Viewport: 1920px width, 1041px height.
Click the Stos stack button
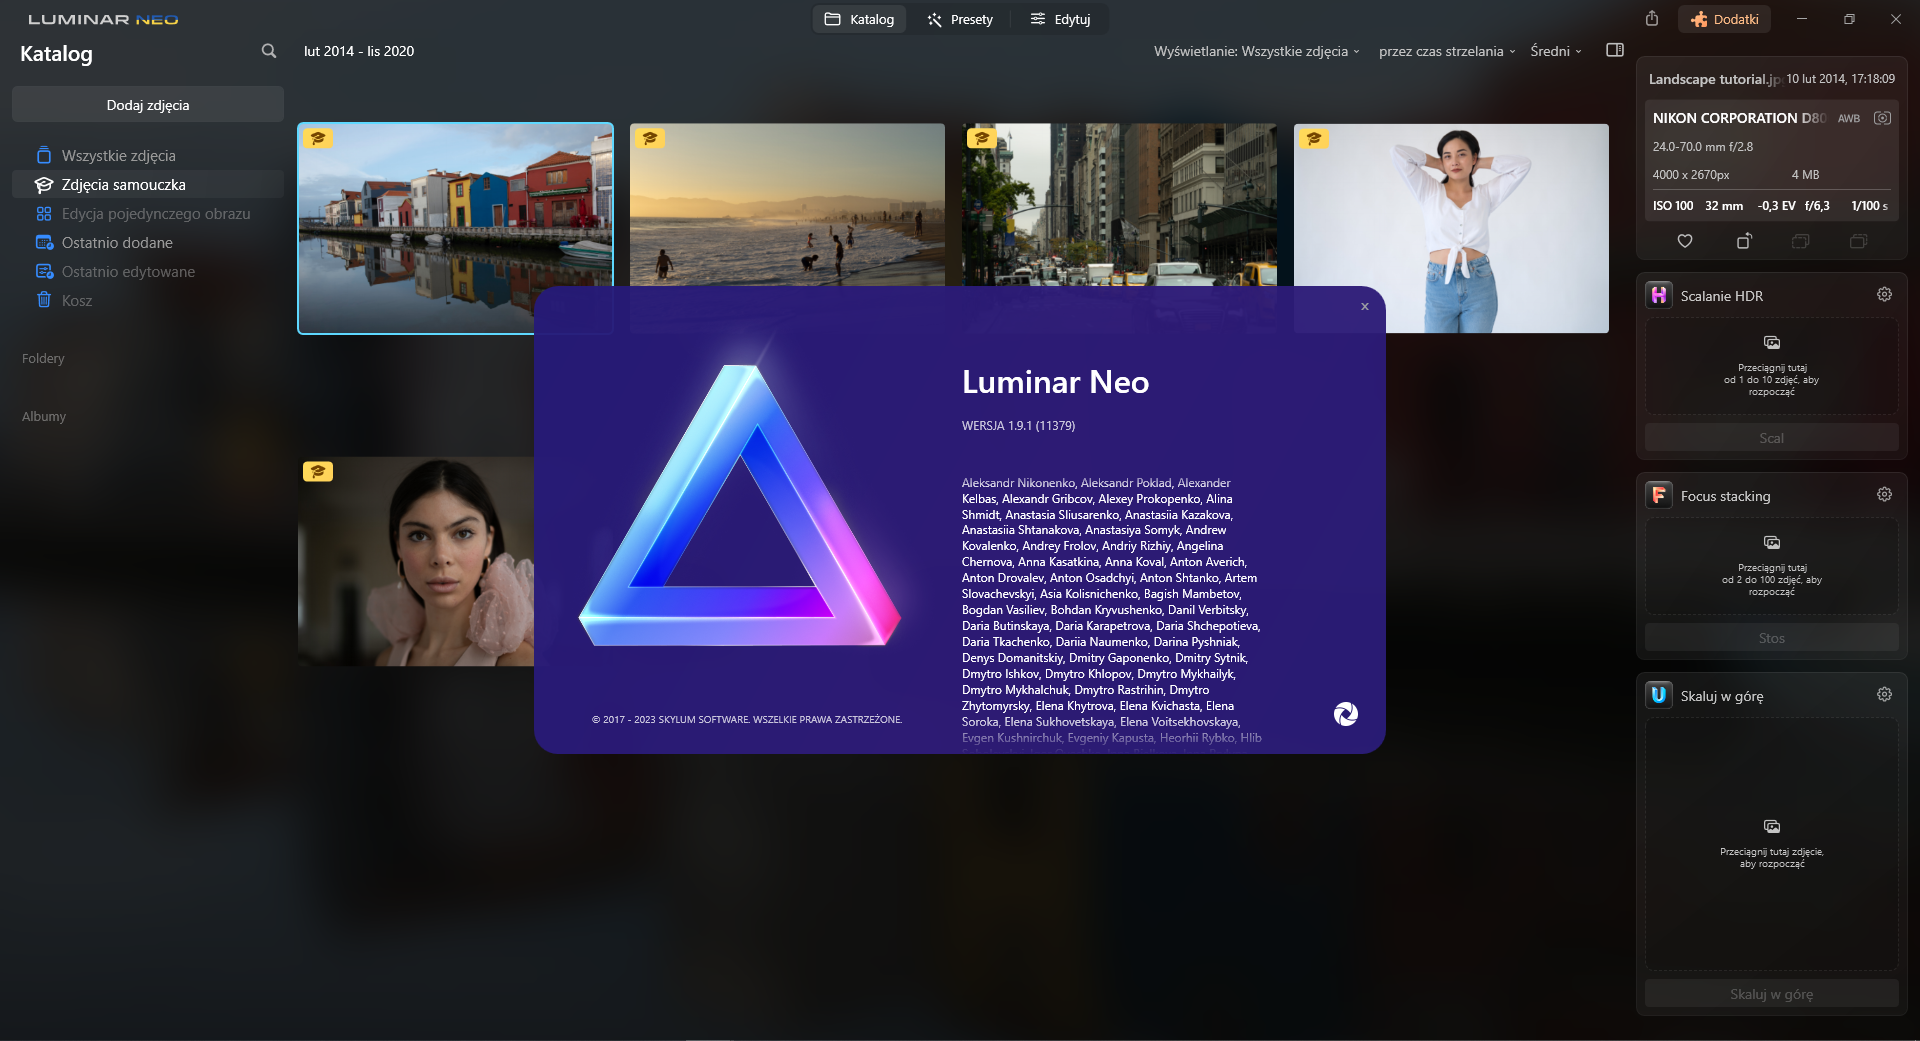(x=1771, y=638)
